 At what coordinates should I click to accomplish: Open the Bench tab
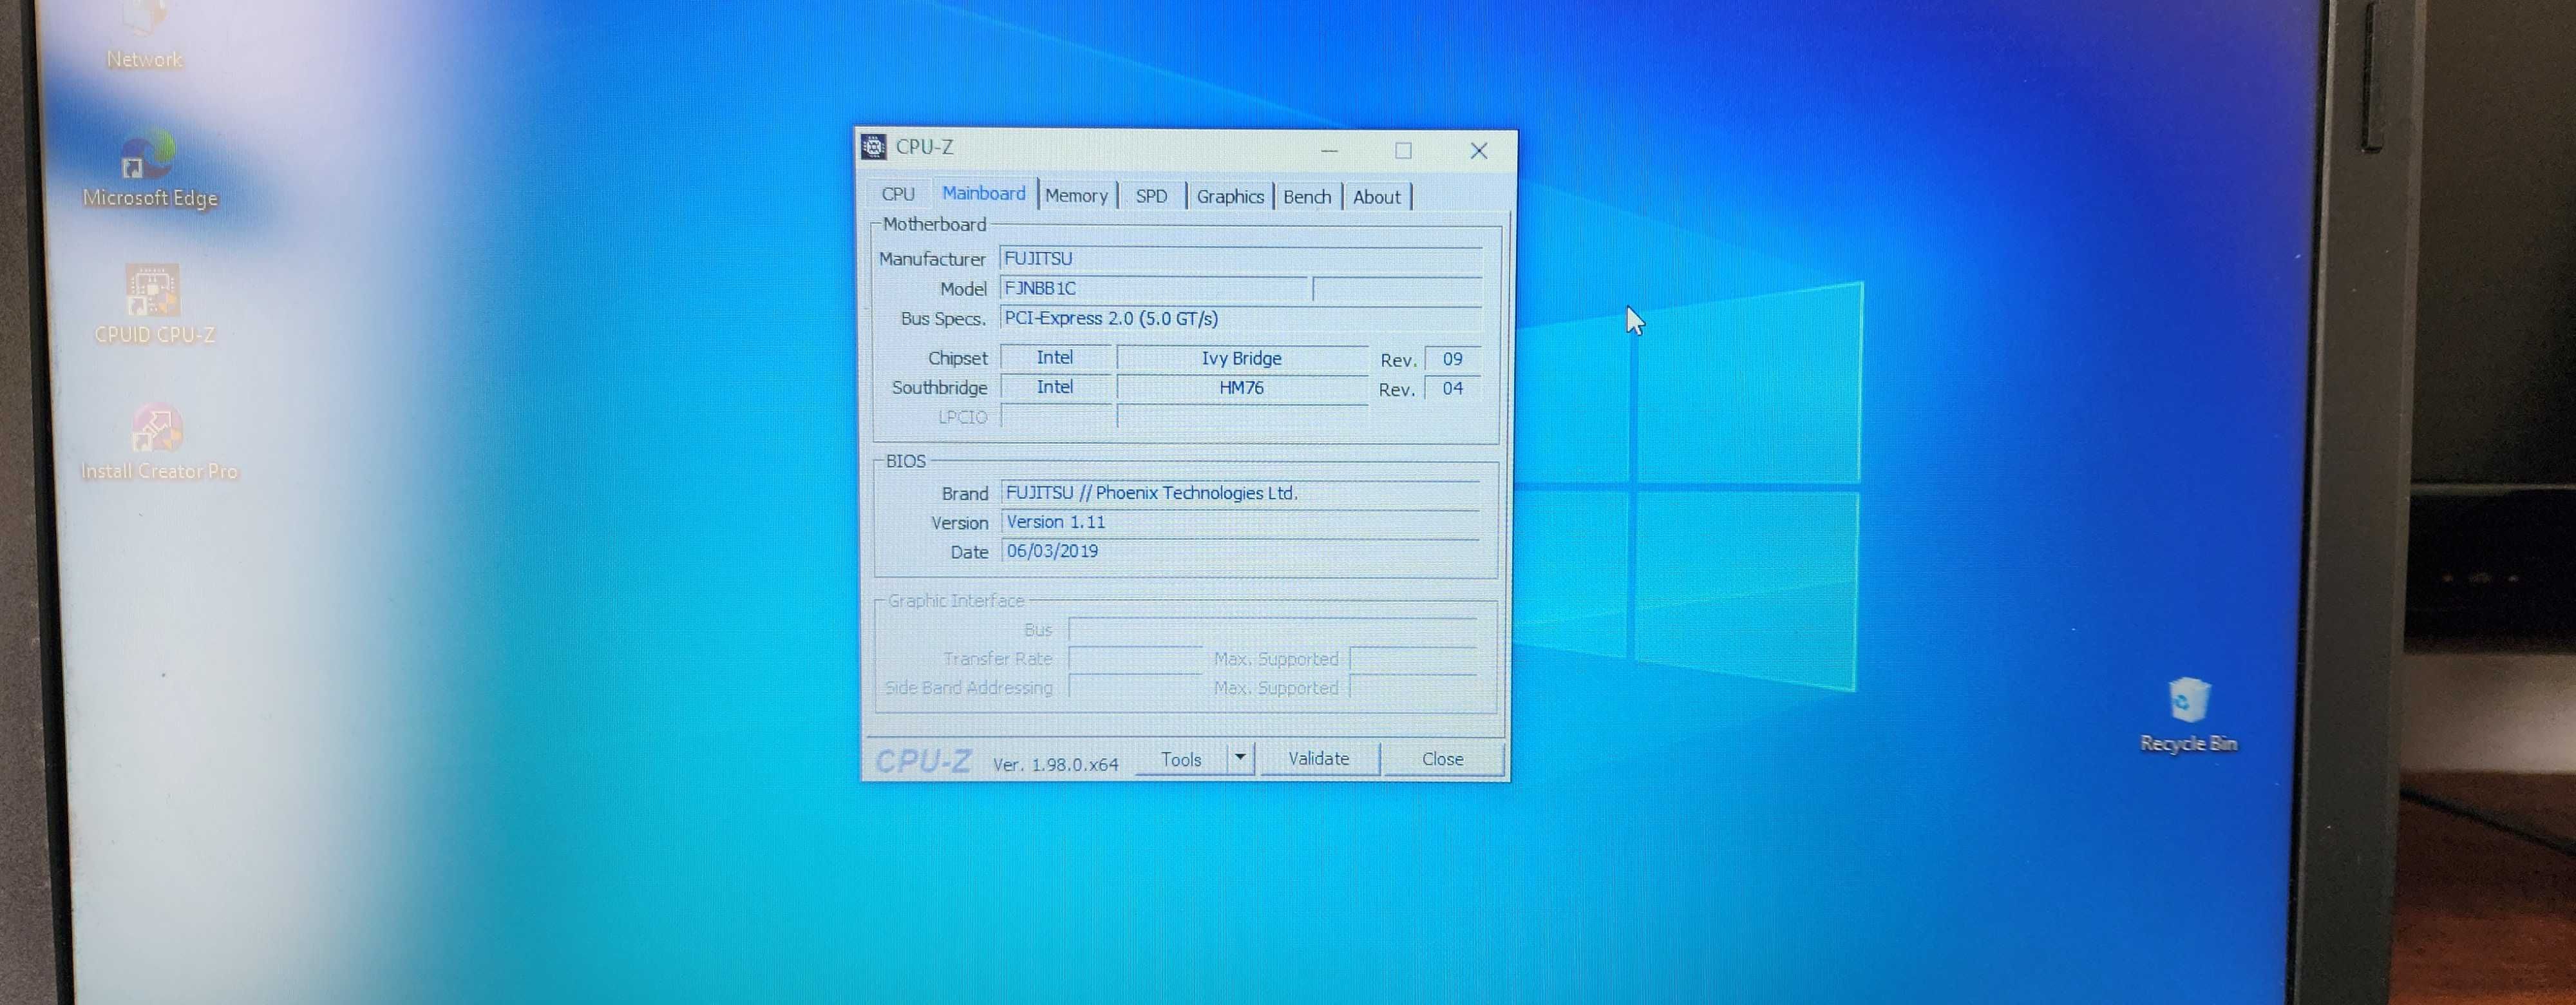point(1307,196)
